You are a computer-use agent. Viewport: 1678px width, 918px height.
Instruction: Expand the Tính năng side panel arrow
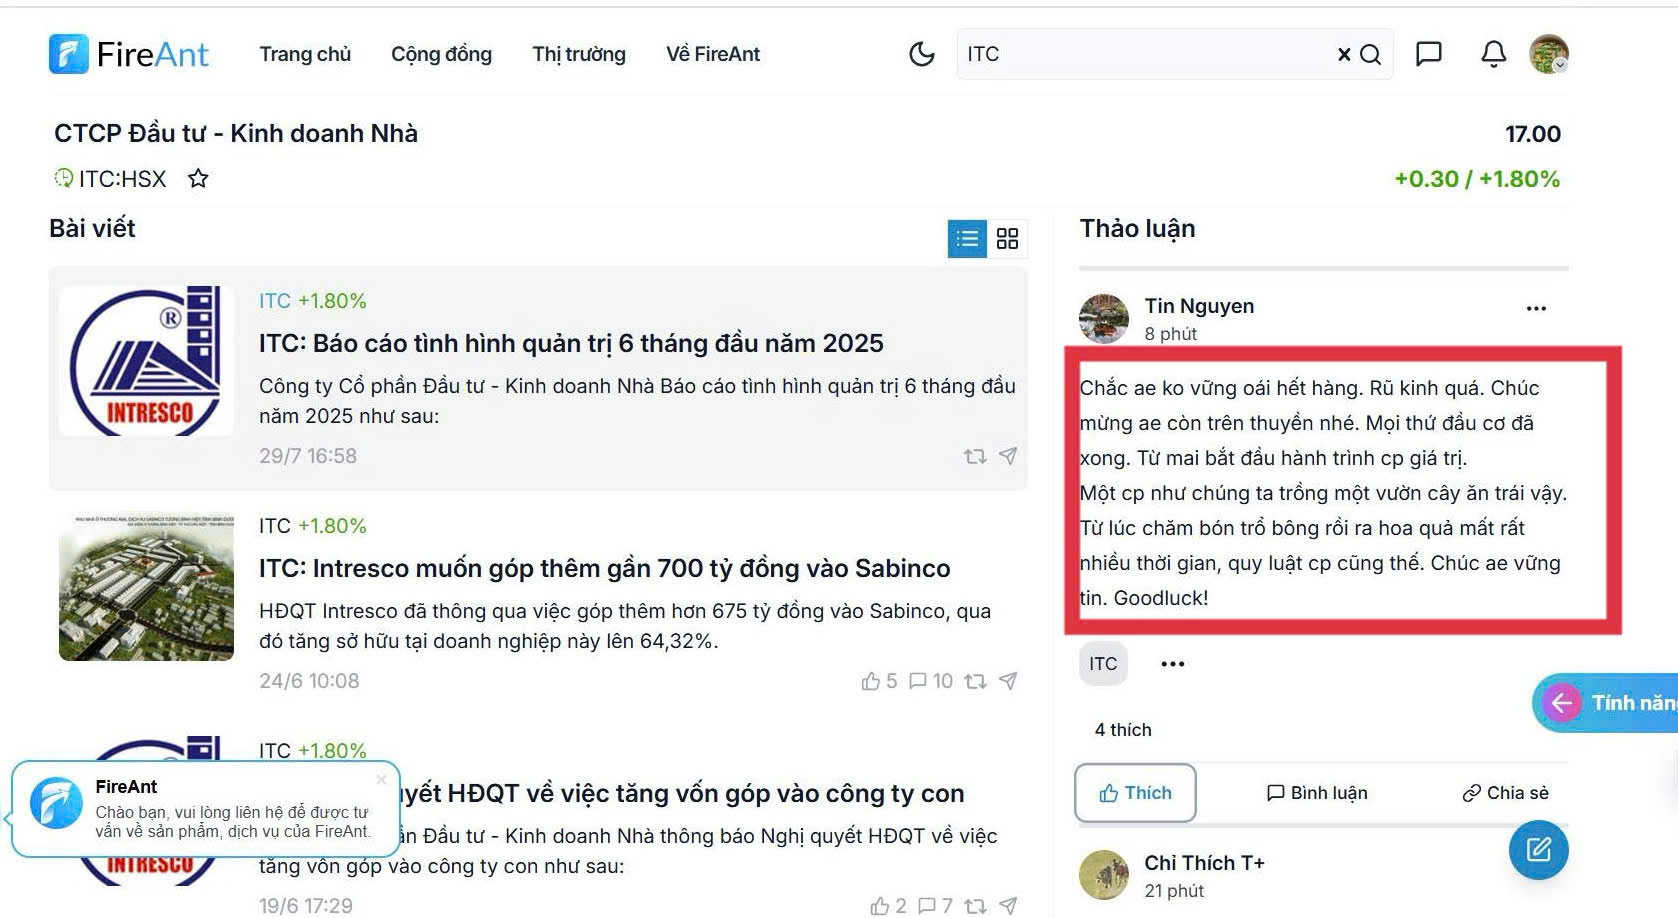[x=1562, y=703]
